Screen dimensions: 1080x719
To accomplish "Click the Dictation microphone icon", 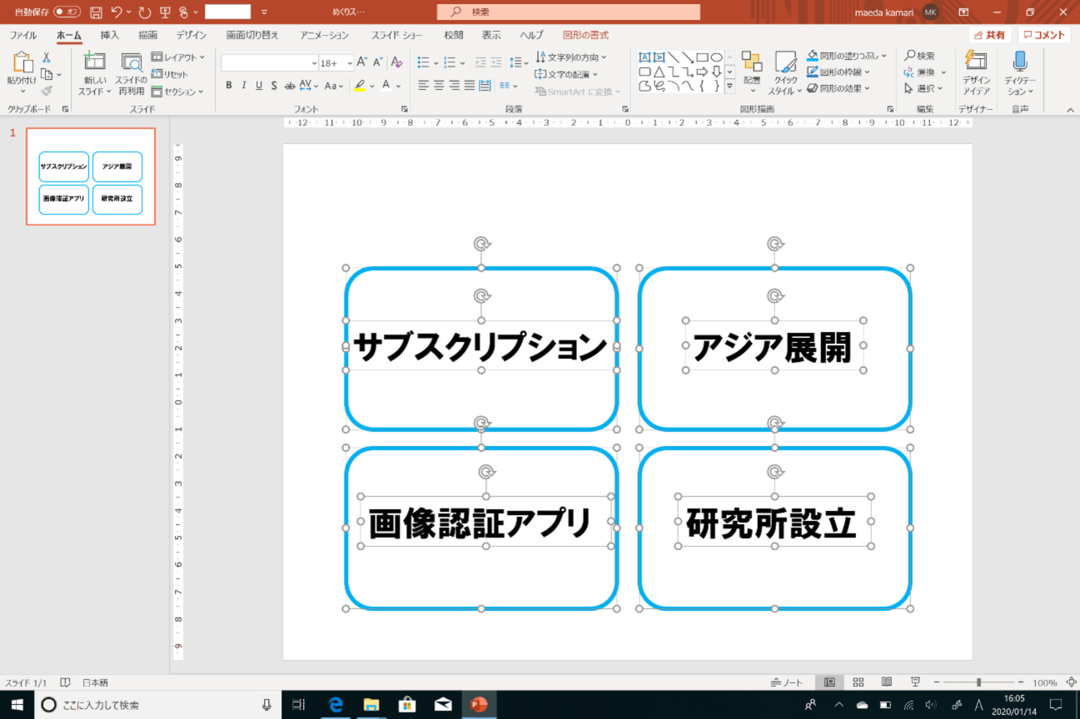I will click(x=1020, y=73).
